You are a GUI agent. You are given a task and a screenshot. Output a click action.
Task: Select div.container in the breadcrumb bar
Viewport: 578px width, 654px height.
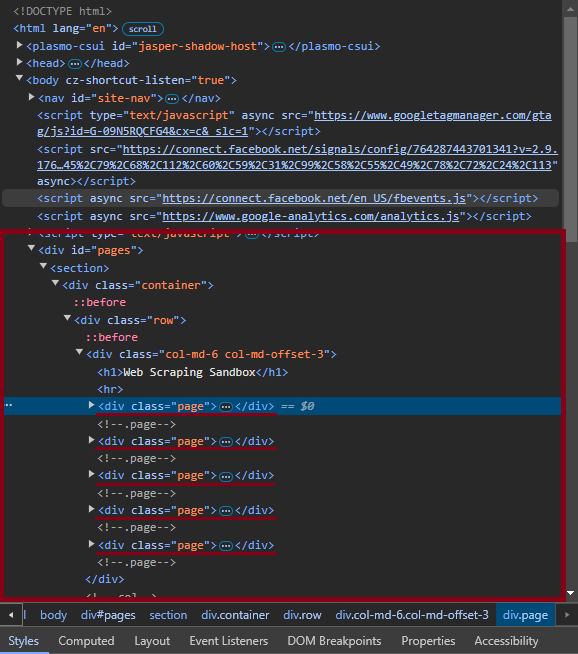click(235, 615)
